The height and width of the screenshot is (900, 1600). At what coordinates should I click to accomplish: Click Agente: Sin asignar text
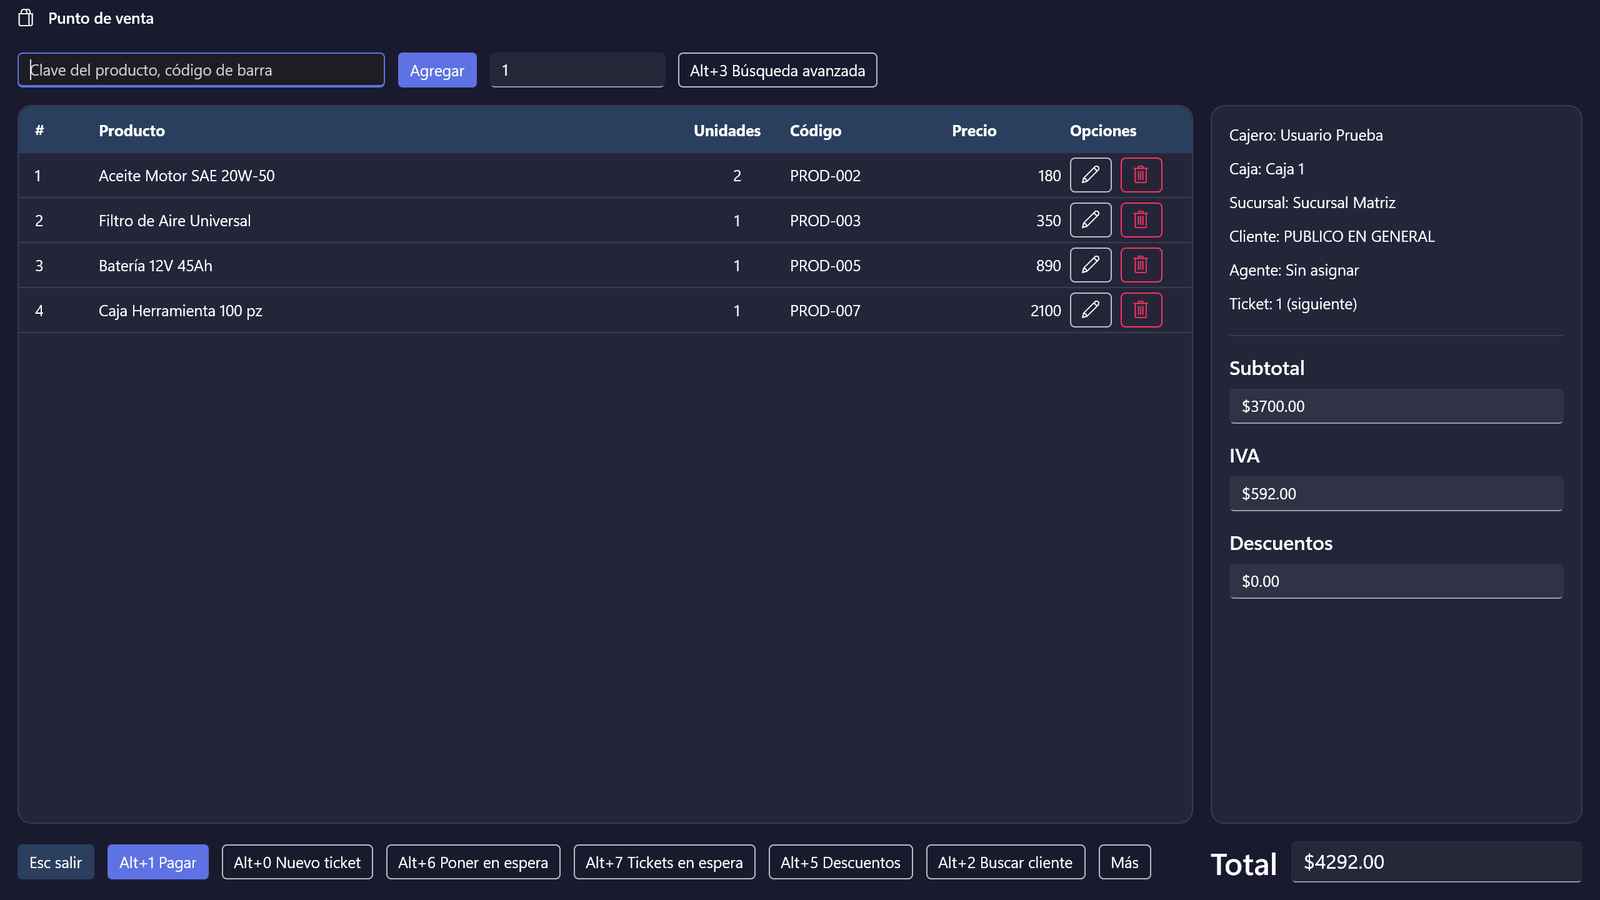point(1294,271)
